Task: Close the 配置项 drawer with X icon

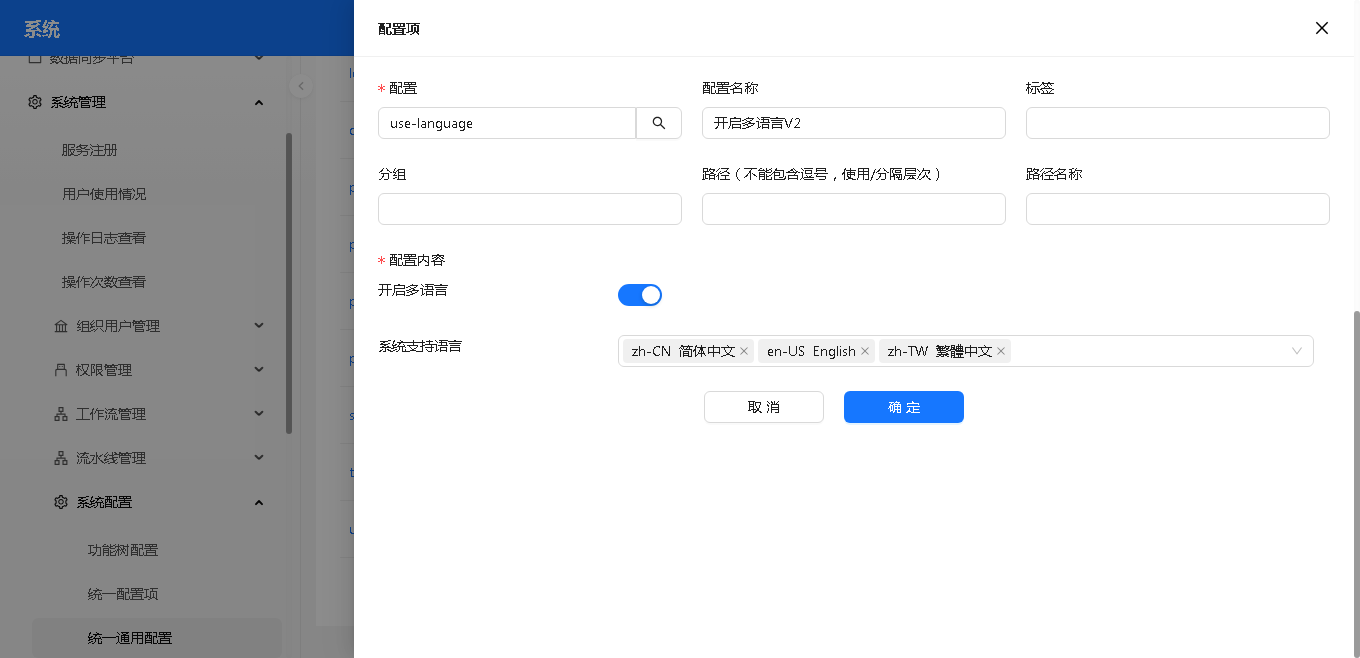Action: (1321, 28)
